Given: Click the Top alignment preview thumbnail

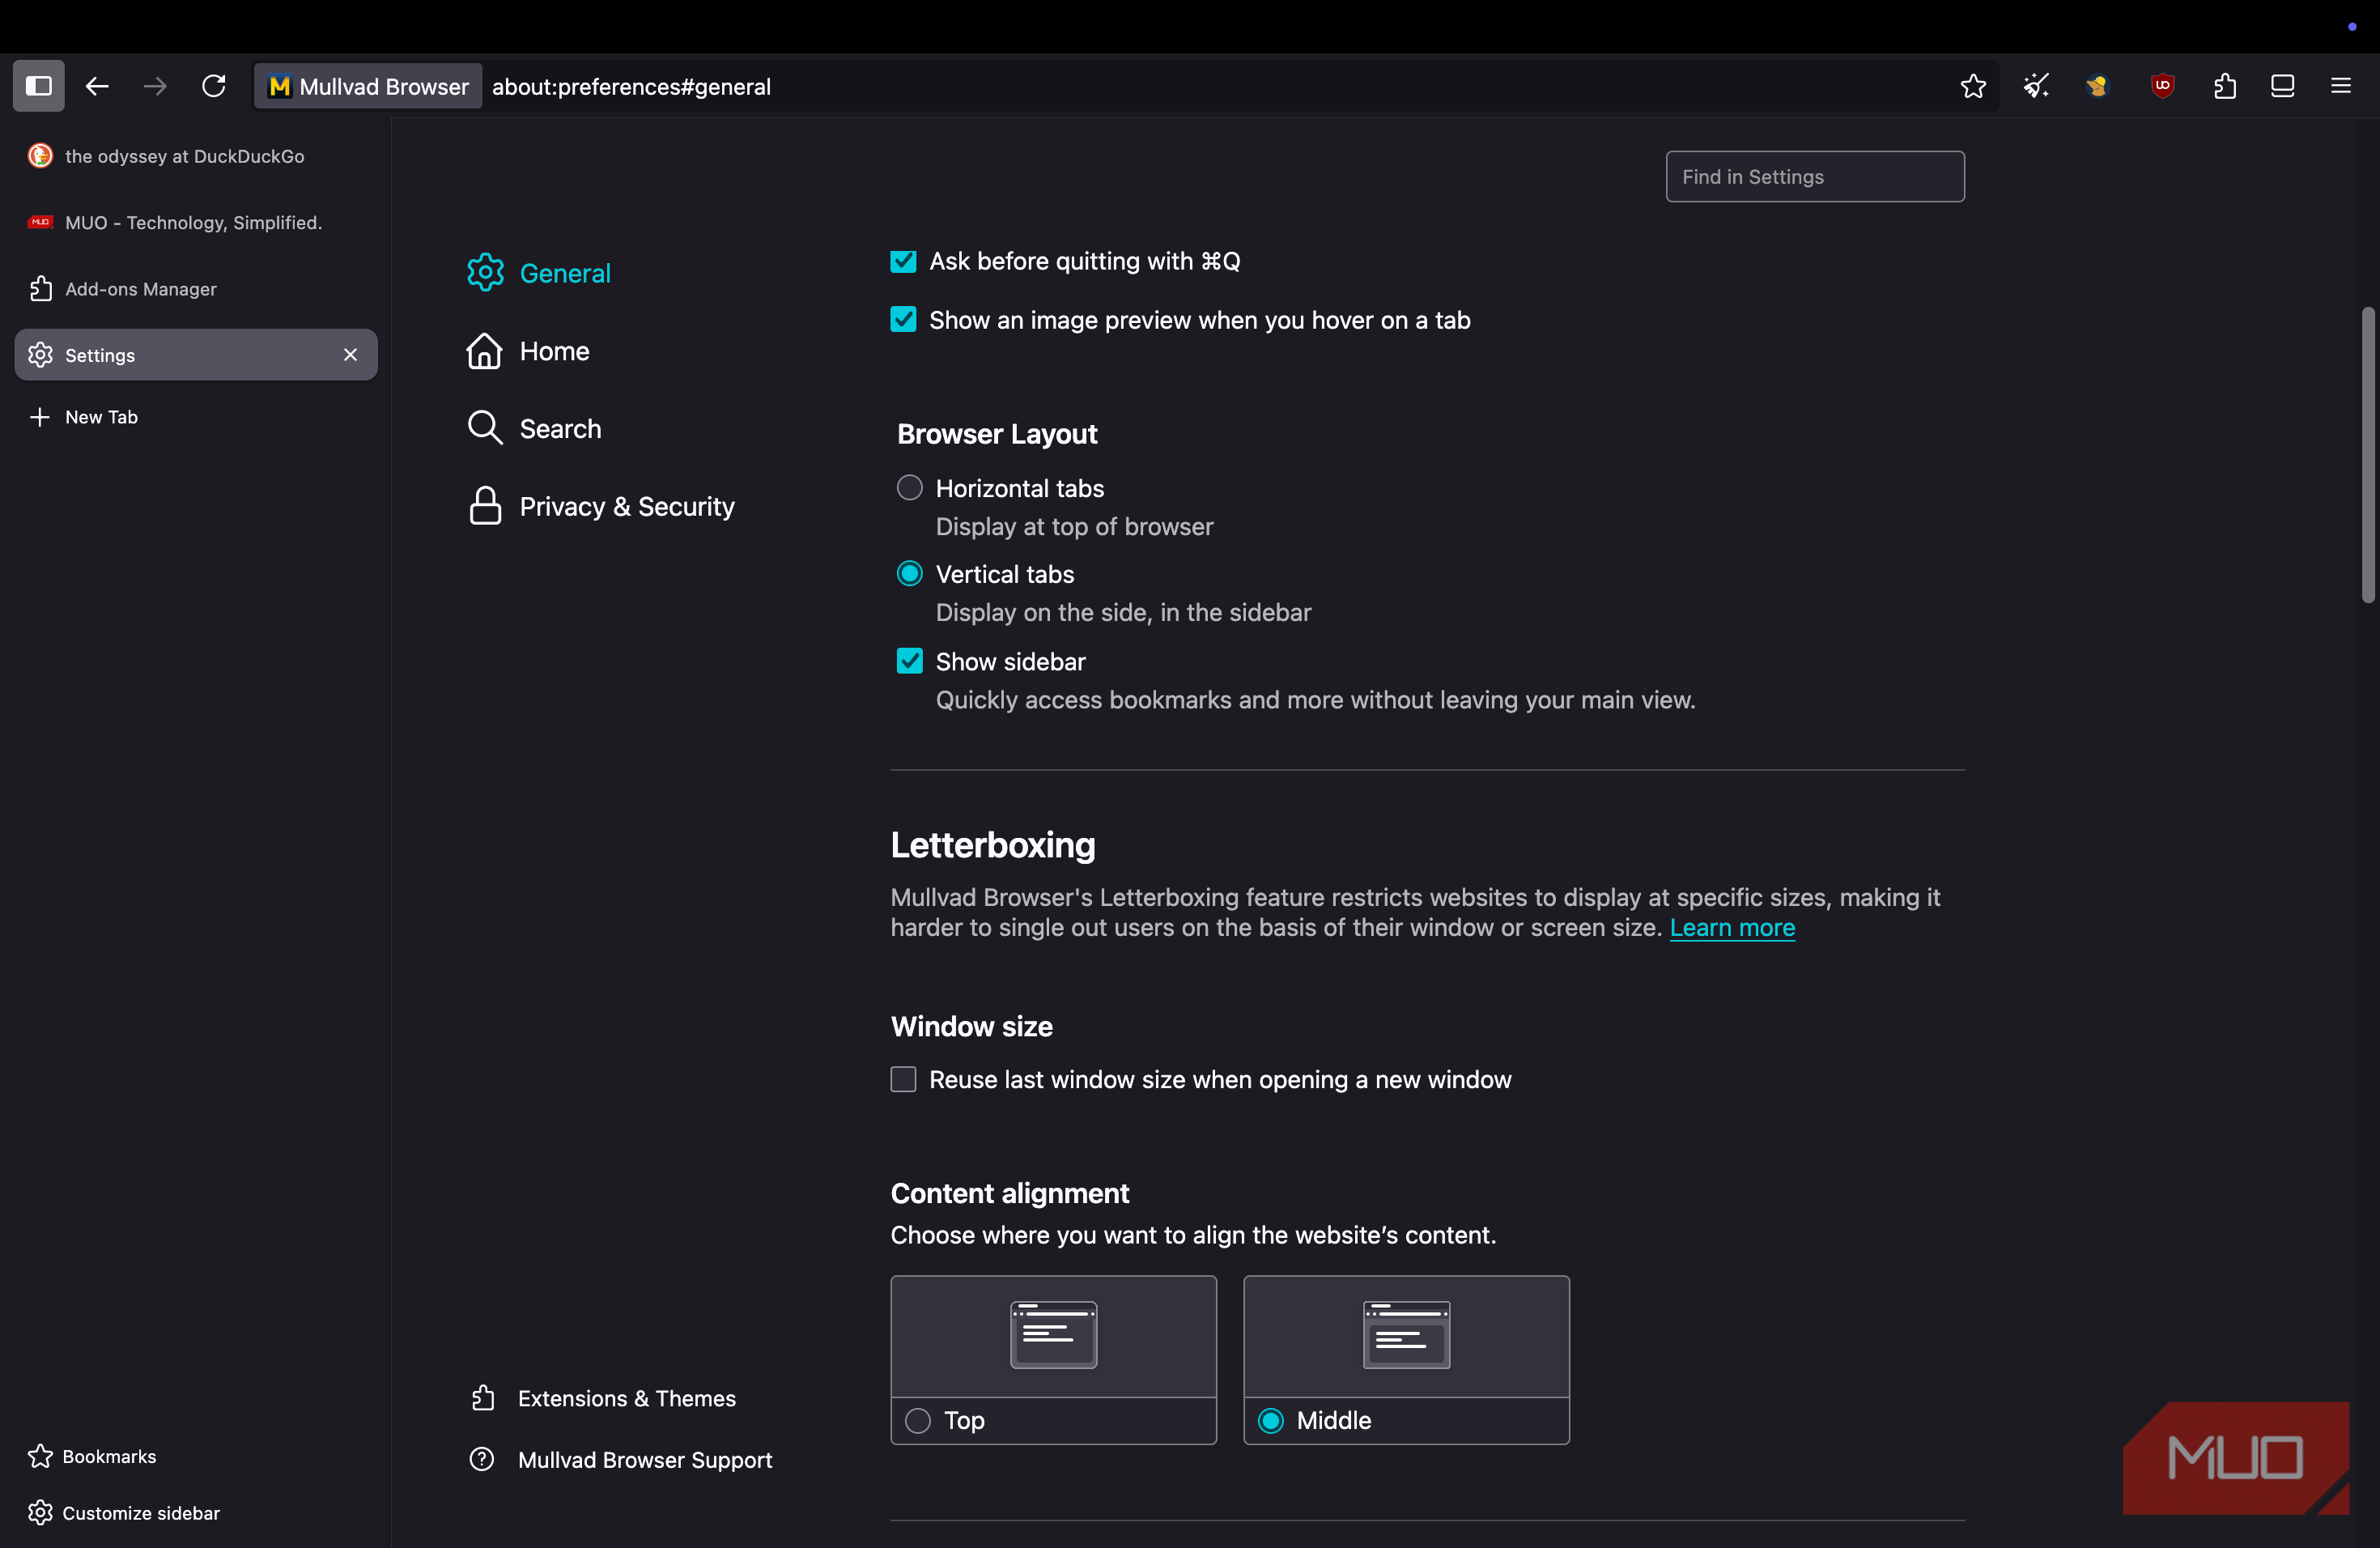Looking at the screenshot, I should [1053, 1335].
